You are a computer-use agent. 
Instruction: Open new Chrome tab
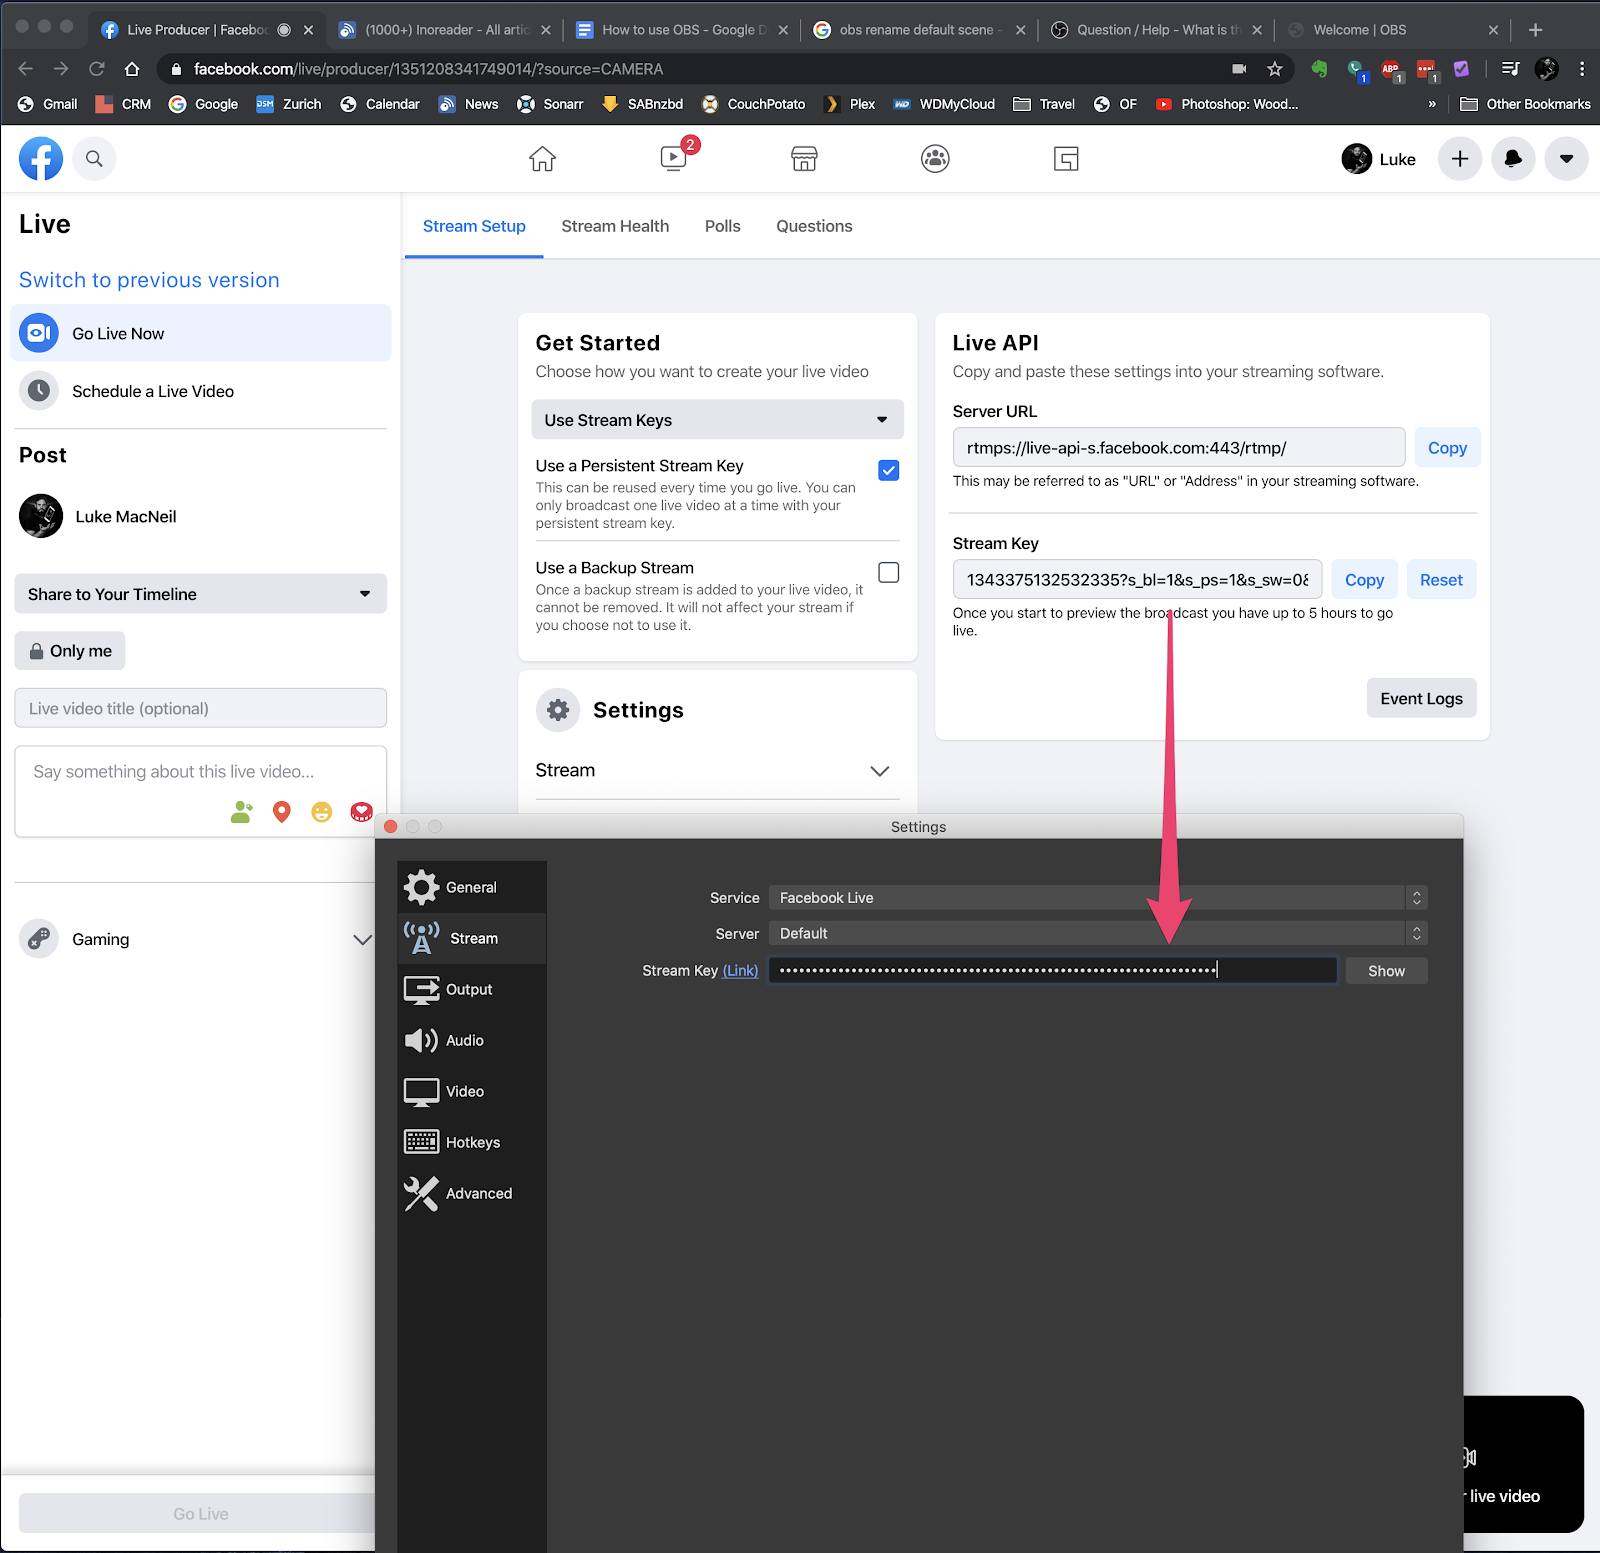pos(1535,30)
